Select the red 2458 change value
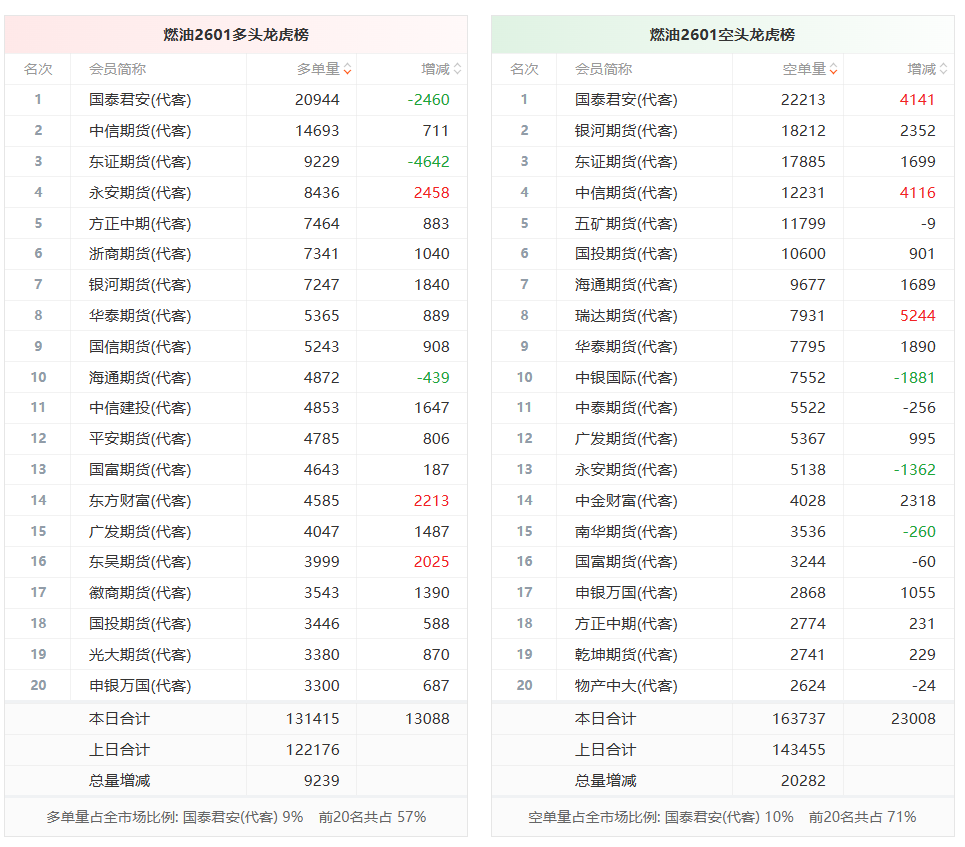This screenshot has height=847, width=965. point(431,193)
